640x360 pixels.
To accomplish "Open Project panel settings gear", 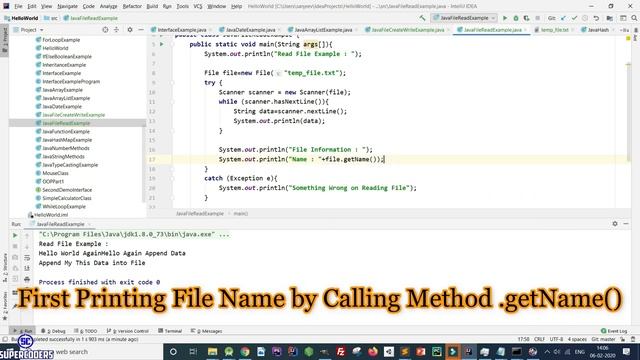I will 130,30.
